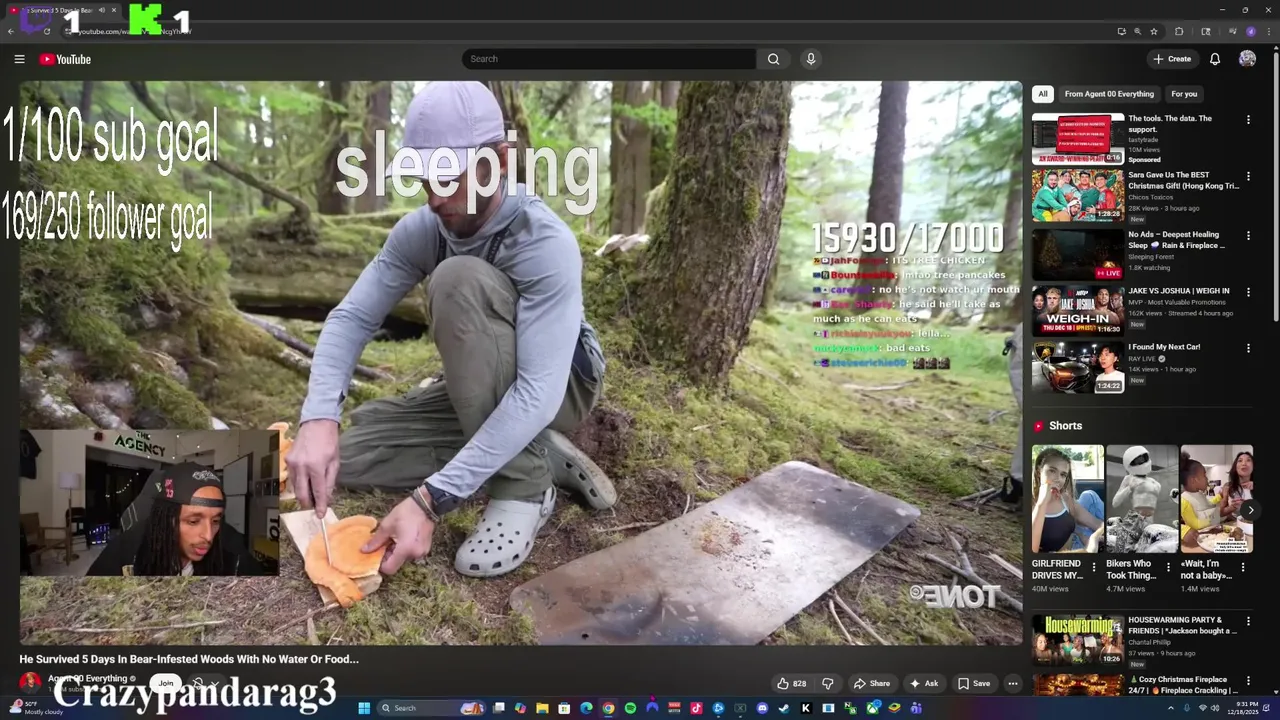Open more actions ellipsis under video
Screen dimensions: 1280x720
(1012, 684)
